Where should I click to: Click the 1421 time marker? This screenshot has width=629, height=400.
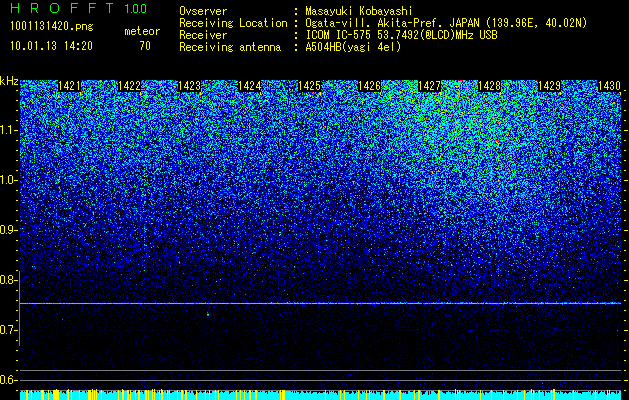coord(69,86)
